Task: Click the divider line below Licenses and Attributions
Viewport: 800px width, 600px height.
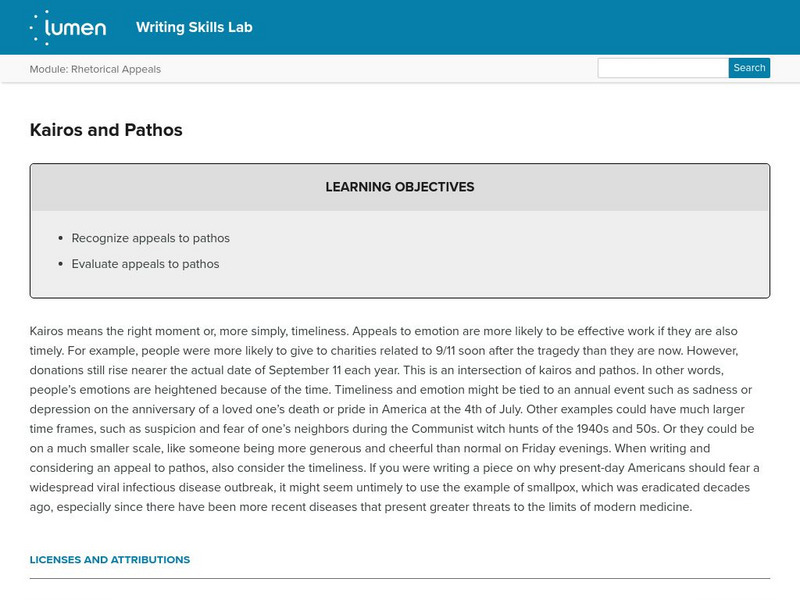Action: (400, 578)
